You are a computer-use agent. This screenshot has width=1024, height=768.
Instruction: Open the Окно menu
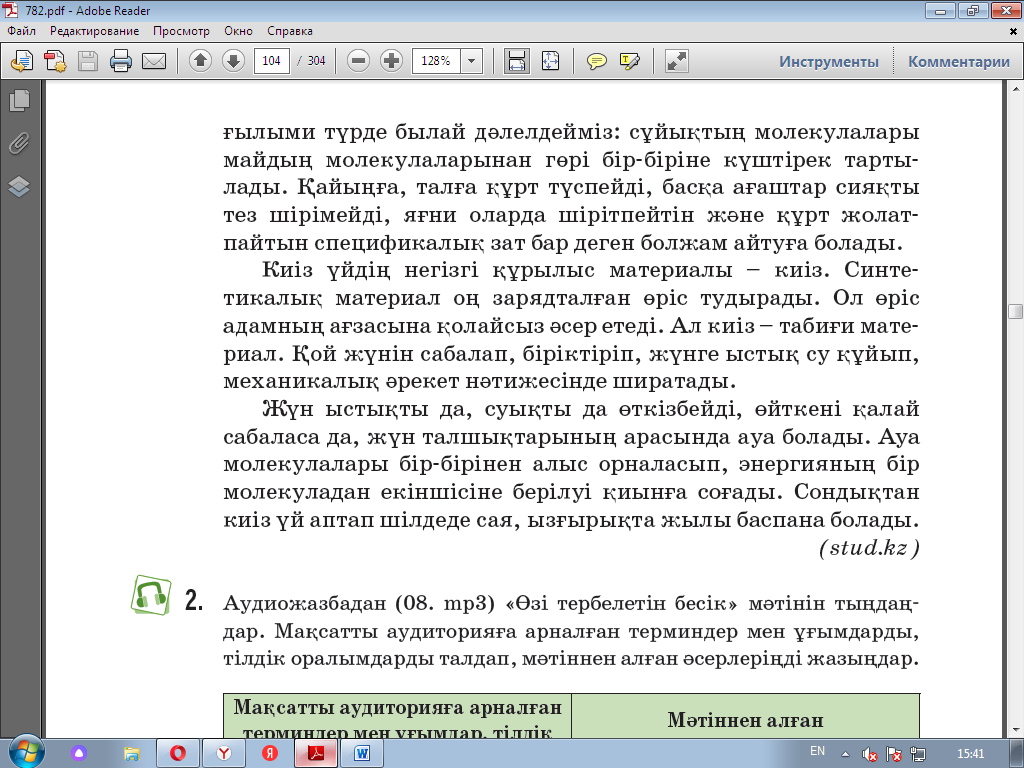(238, 31)
